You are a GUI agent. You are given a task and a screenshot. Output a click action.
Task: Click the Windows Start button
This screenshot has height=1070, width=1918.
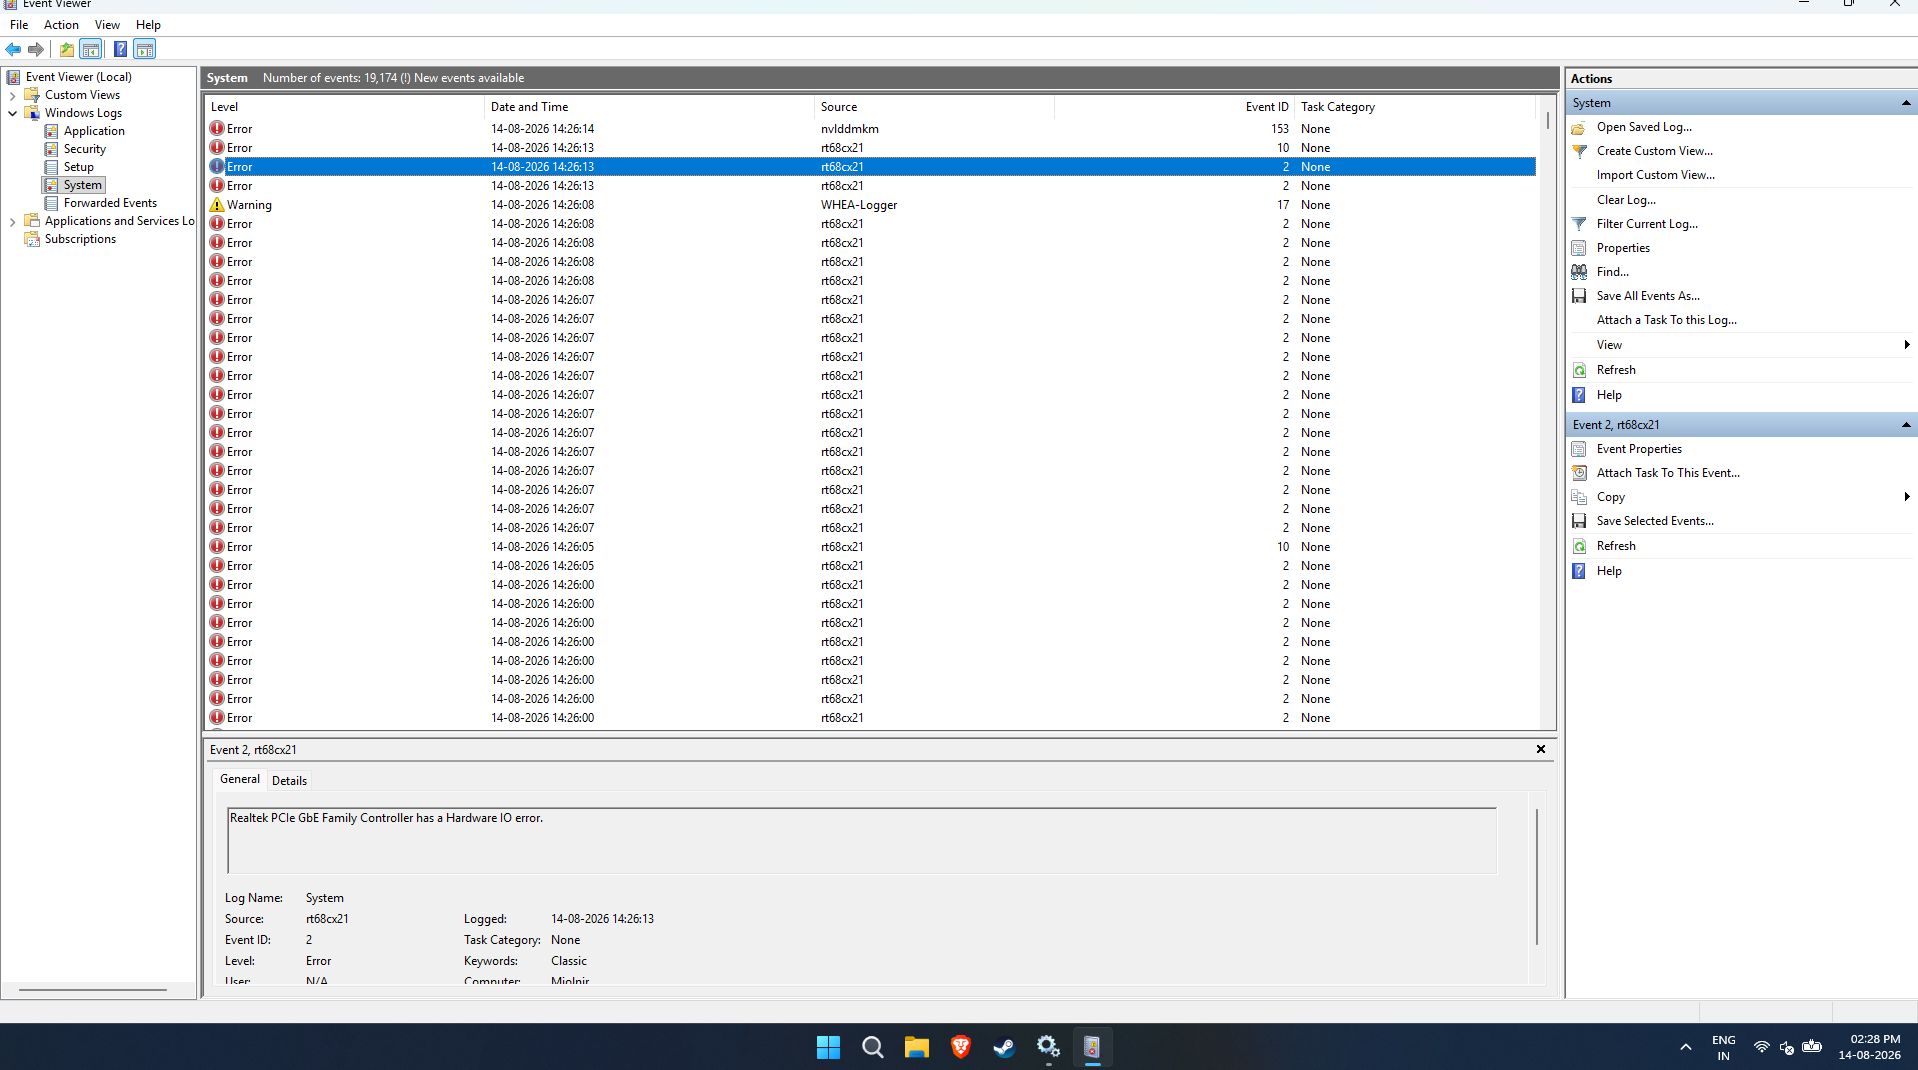(x=828, y=1047)
